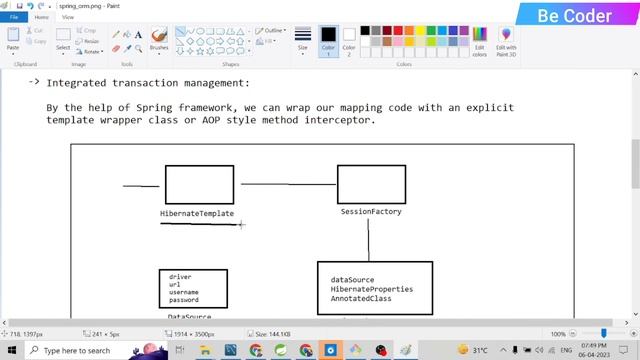The width and height of the screenshot is (640, 360).
Task: Select the Eraser tool
Action: tap(116, 49)
